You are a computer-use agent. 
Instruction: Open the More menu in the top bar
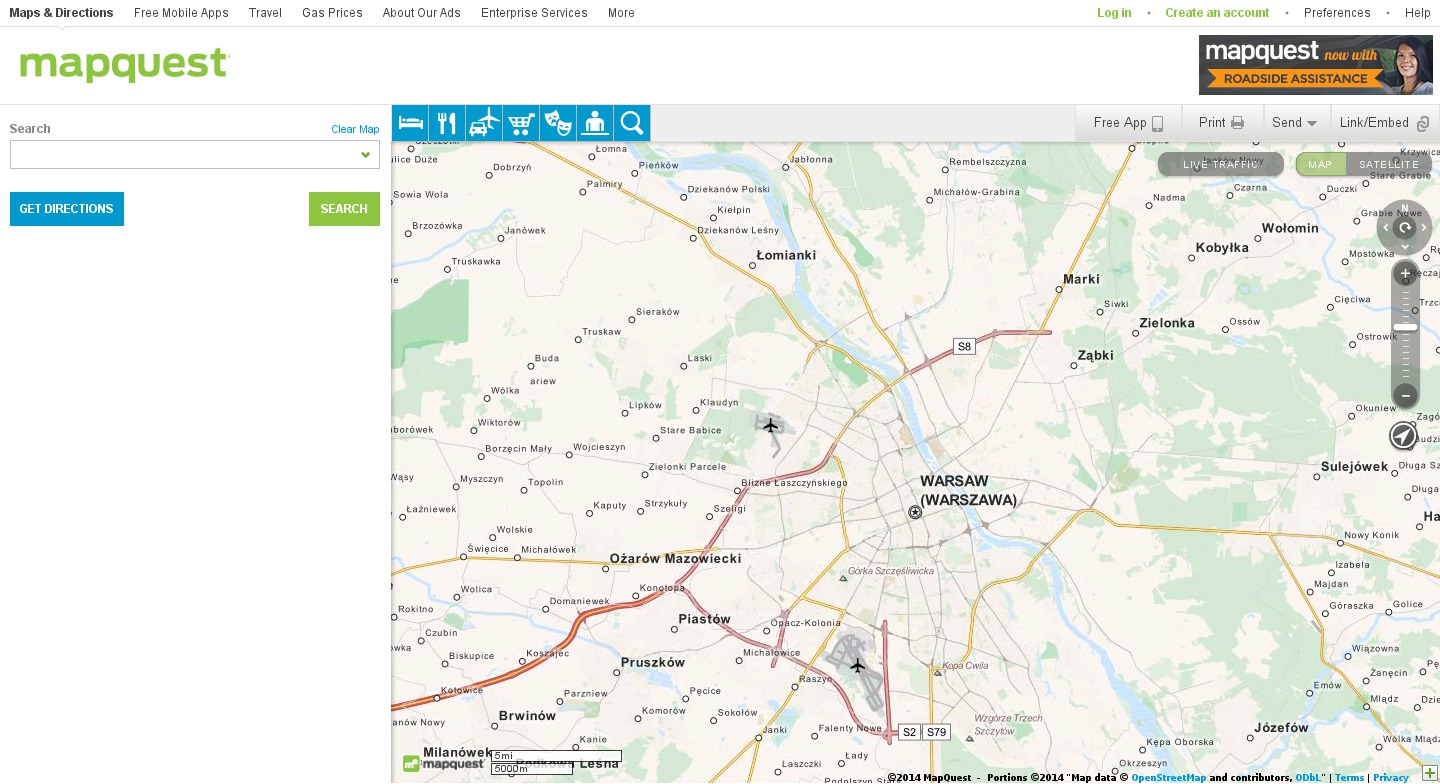[621, 13]
